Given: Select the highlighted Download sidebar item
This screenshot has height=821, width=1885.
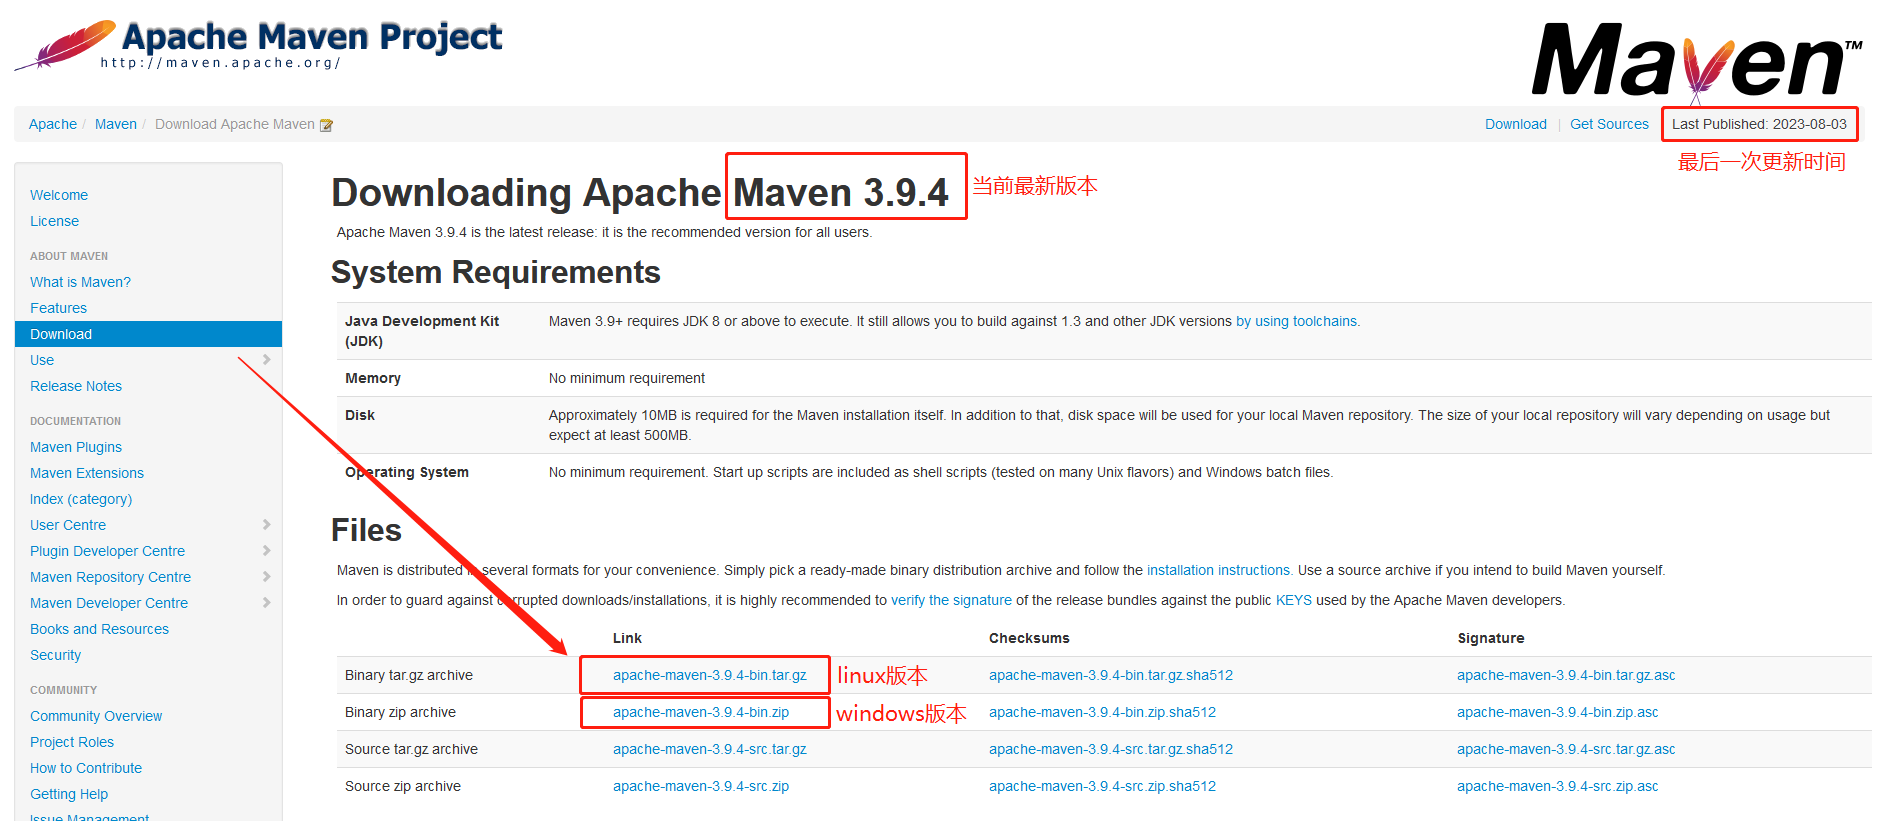Looking at the screenshot, I should click(148, 334).
